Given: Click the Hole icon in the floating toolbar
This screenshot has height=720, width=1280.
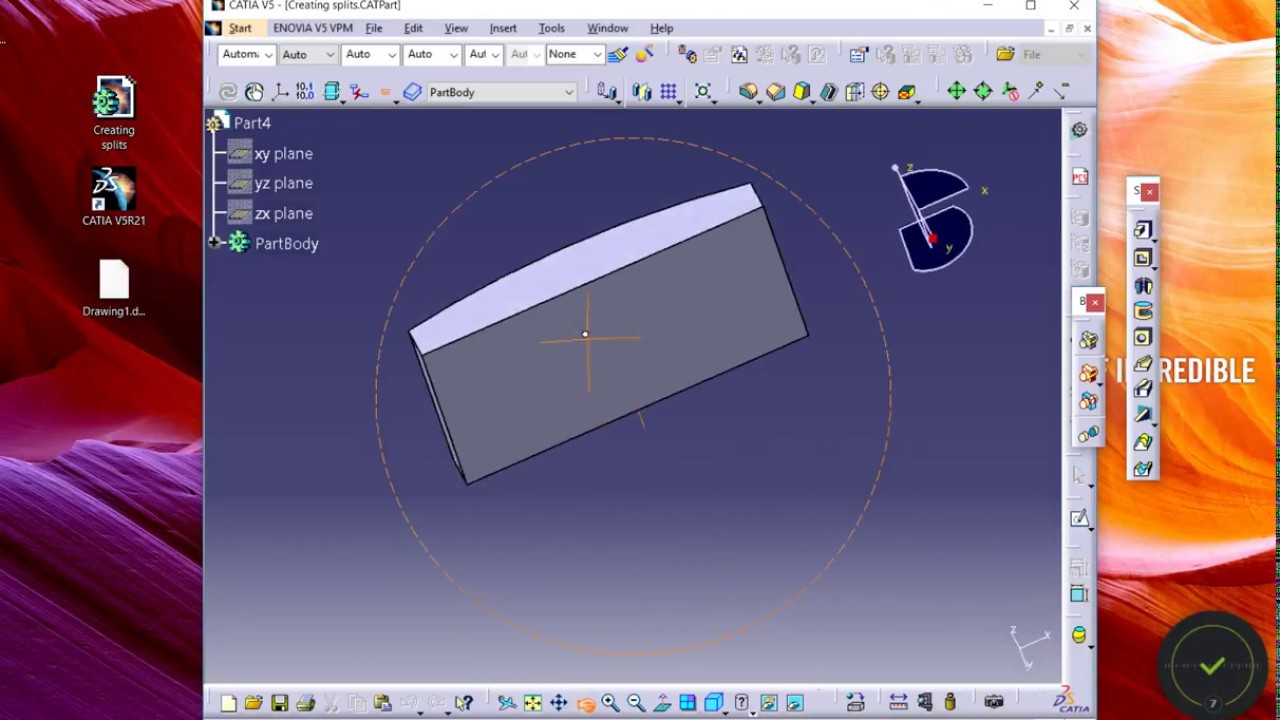Looking at the screenshot, I should click(1143, 338).
